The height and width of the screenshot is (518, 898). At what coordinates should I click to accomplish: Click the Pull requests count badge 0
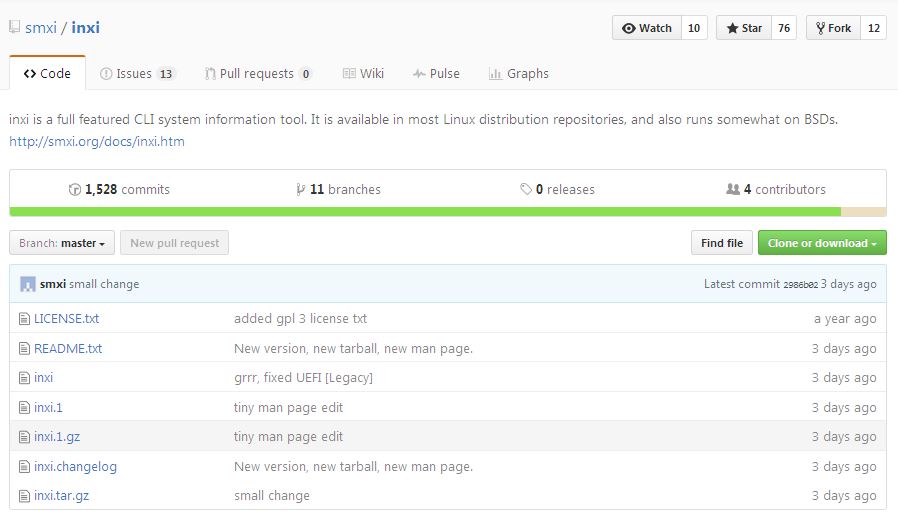point(306,74)
